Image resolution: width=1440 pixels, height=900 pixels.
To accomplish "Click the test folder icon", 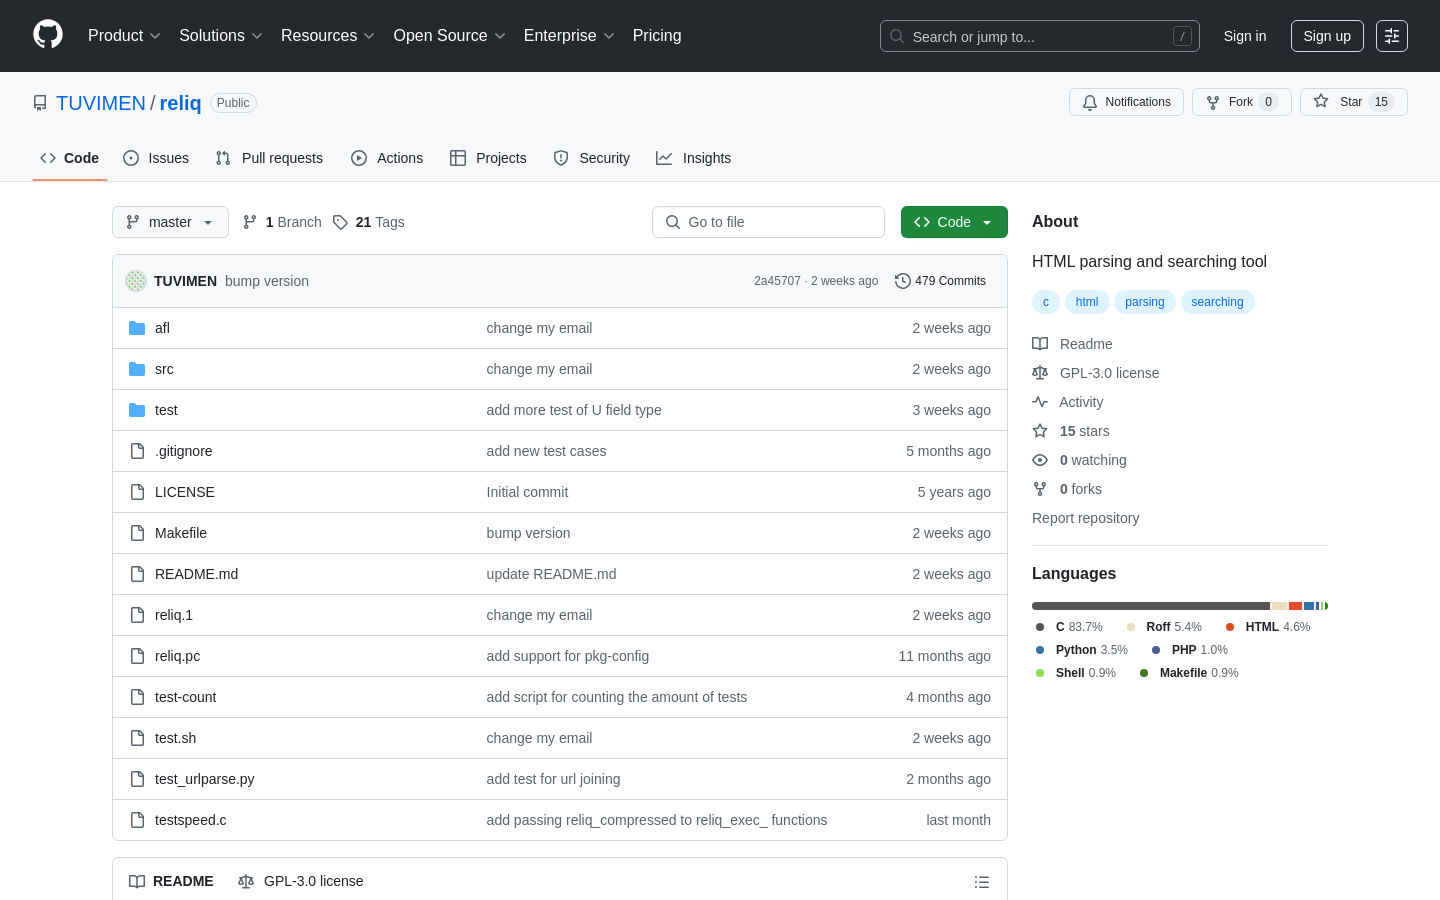I will [137, 410].
